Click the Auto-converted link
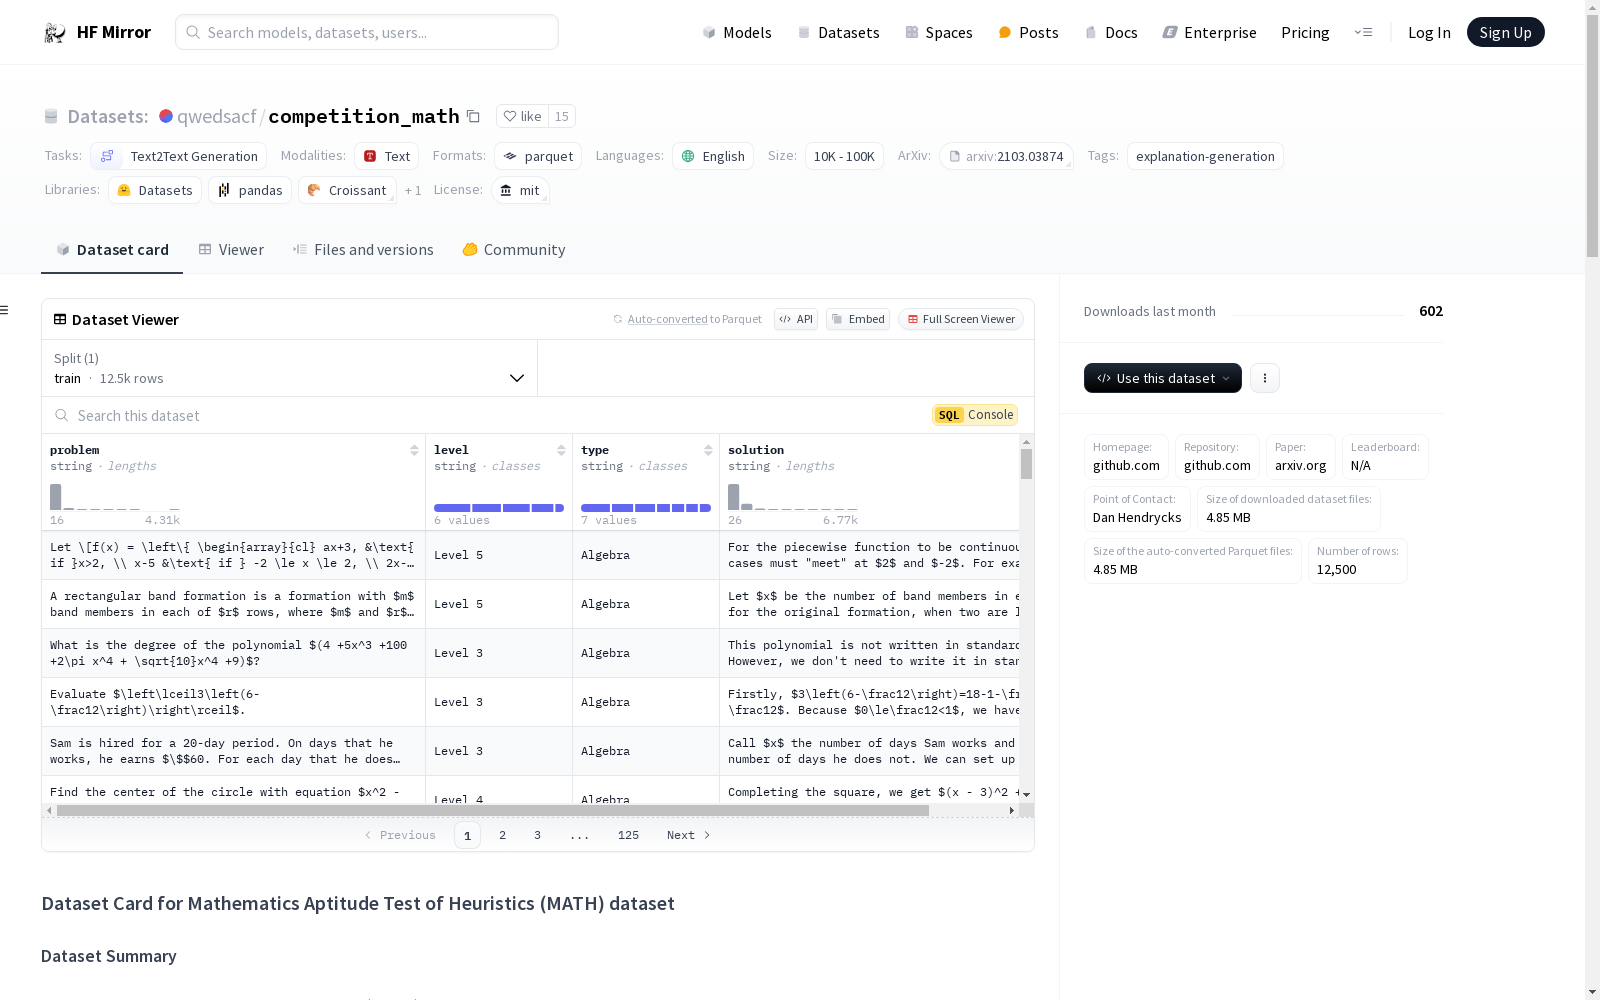 [667, 319]
